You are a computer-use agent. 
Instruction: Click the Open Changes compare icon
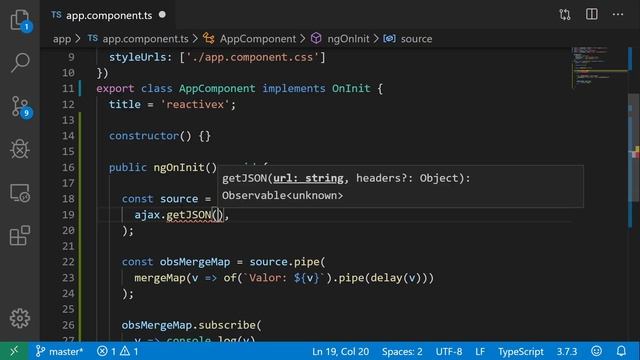pyautogui.click(x=565, y=15)
